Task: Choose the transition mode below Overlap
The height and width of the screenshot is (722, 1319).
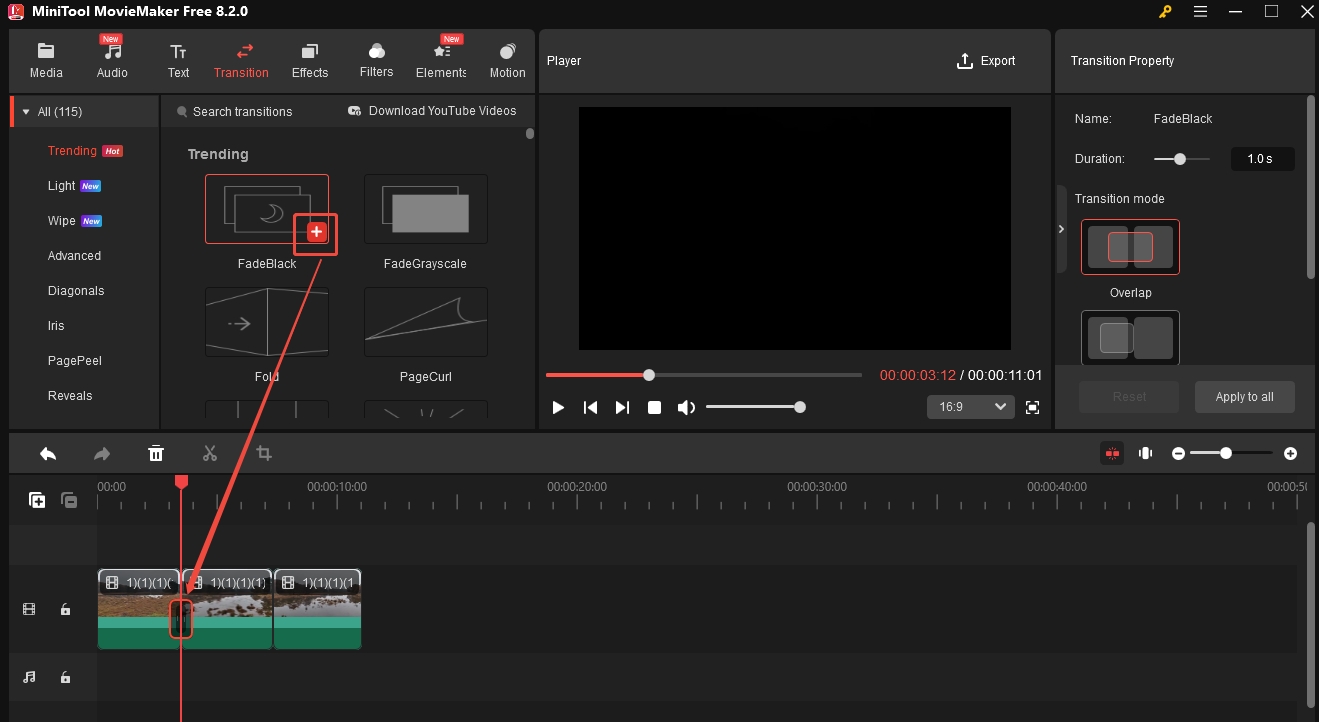Action: [1130, 338]
